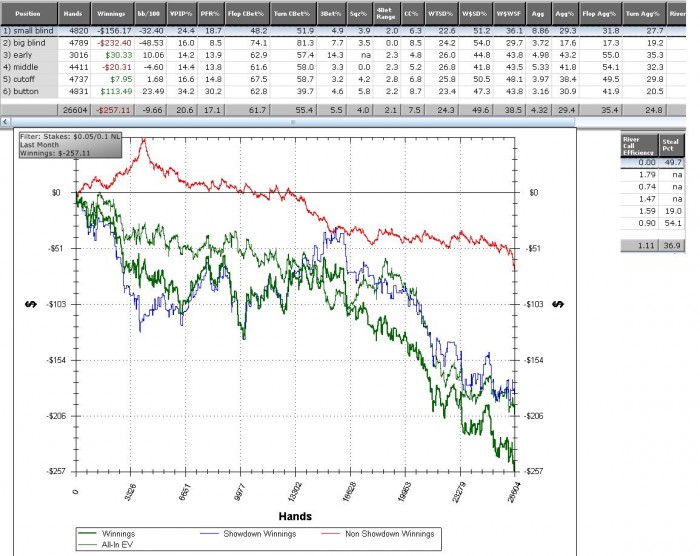Click the cutoff winnings value $7.95
This screenshot has width=700, height=556.
(121, 79)
